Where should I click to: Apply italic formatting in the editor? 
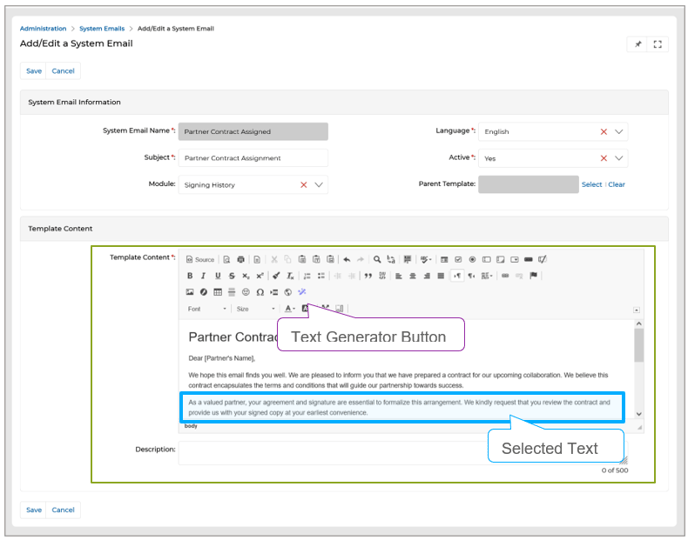point(204,276)
